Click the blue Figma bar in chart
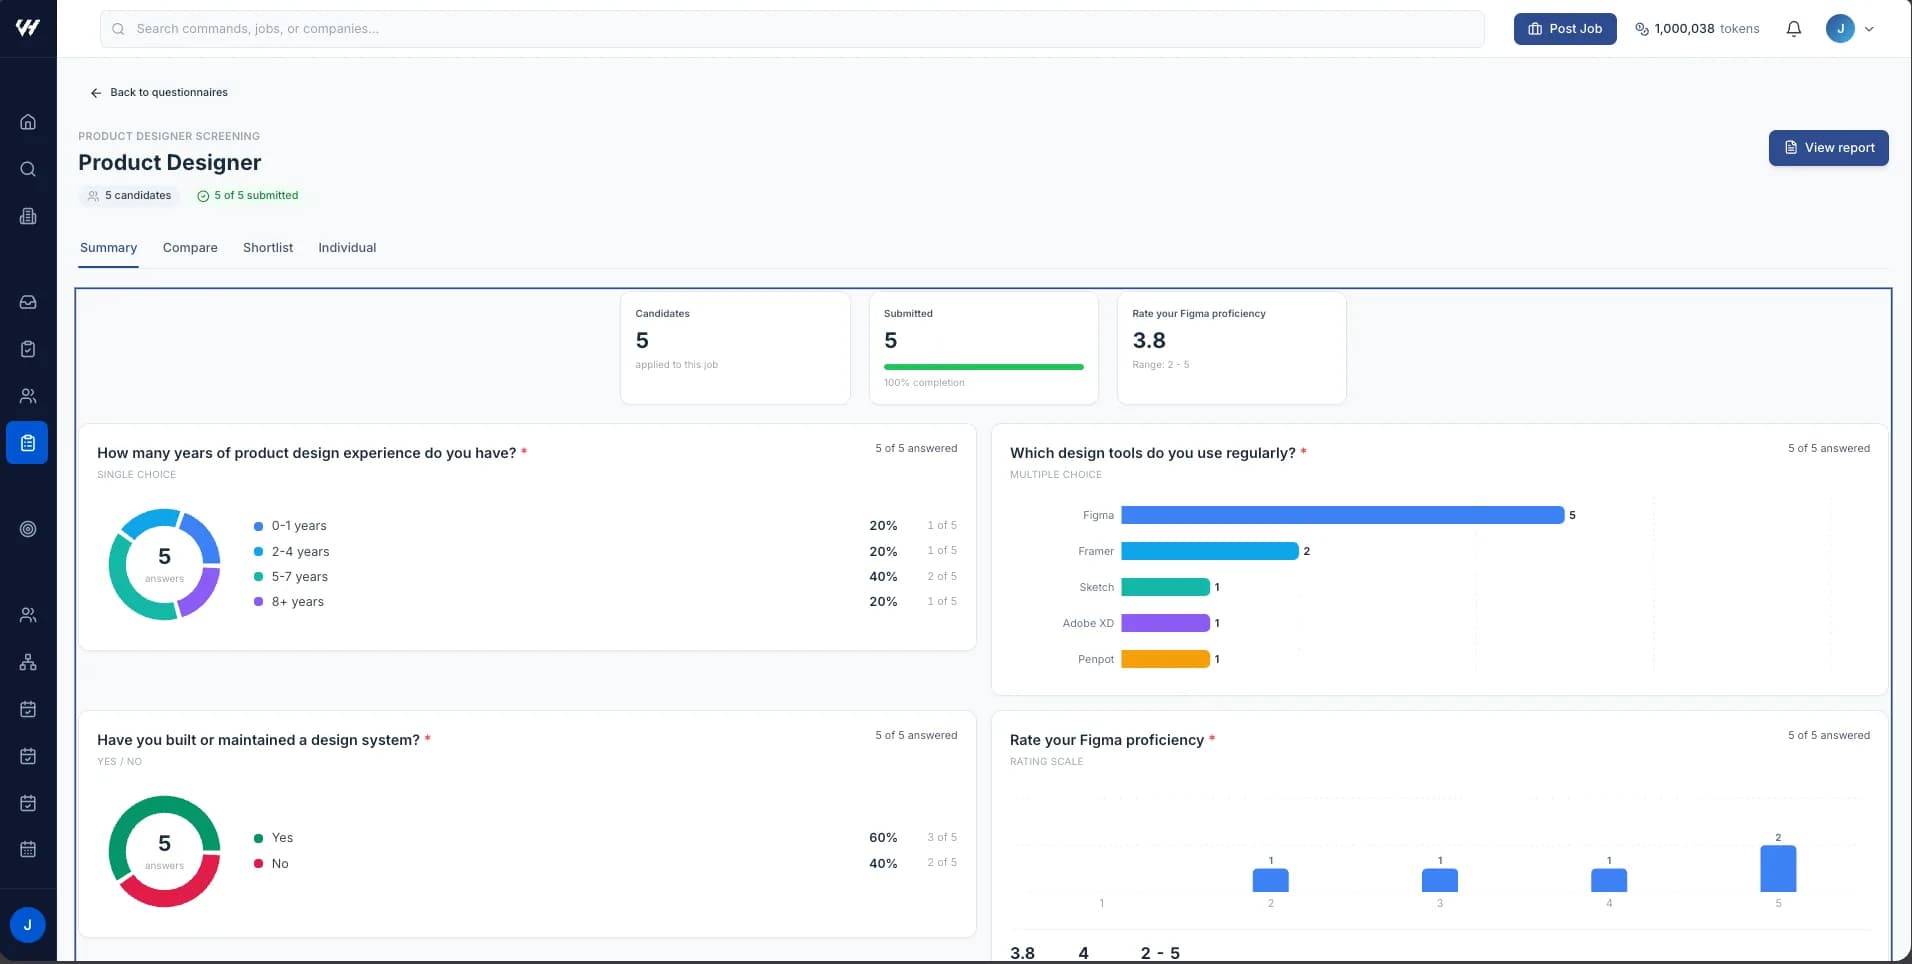1912x964 pixels. click(1342, 515)
